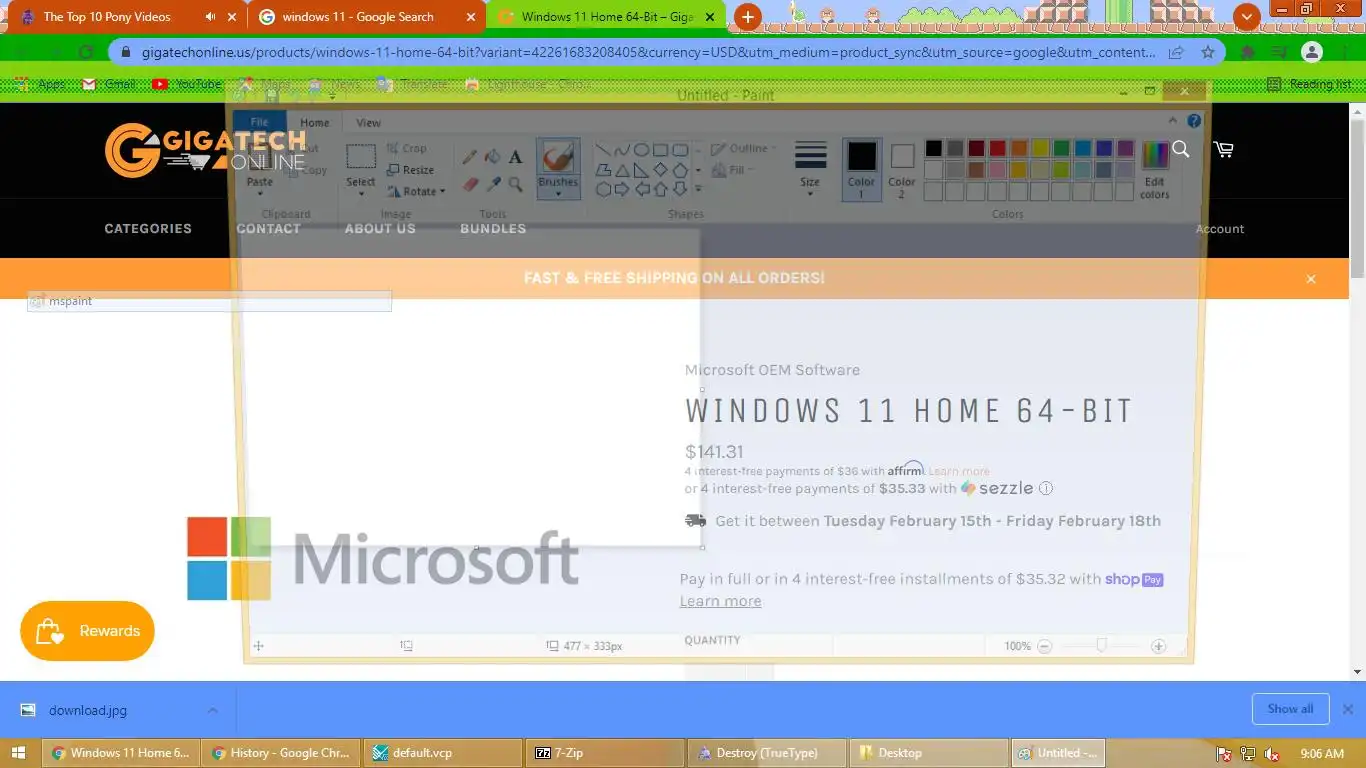This screenshot has height=768, width=1366.
Task: Collapse the Paint ribbon chevron
Action: pos(1175,121)
